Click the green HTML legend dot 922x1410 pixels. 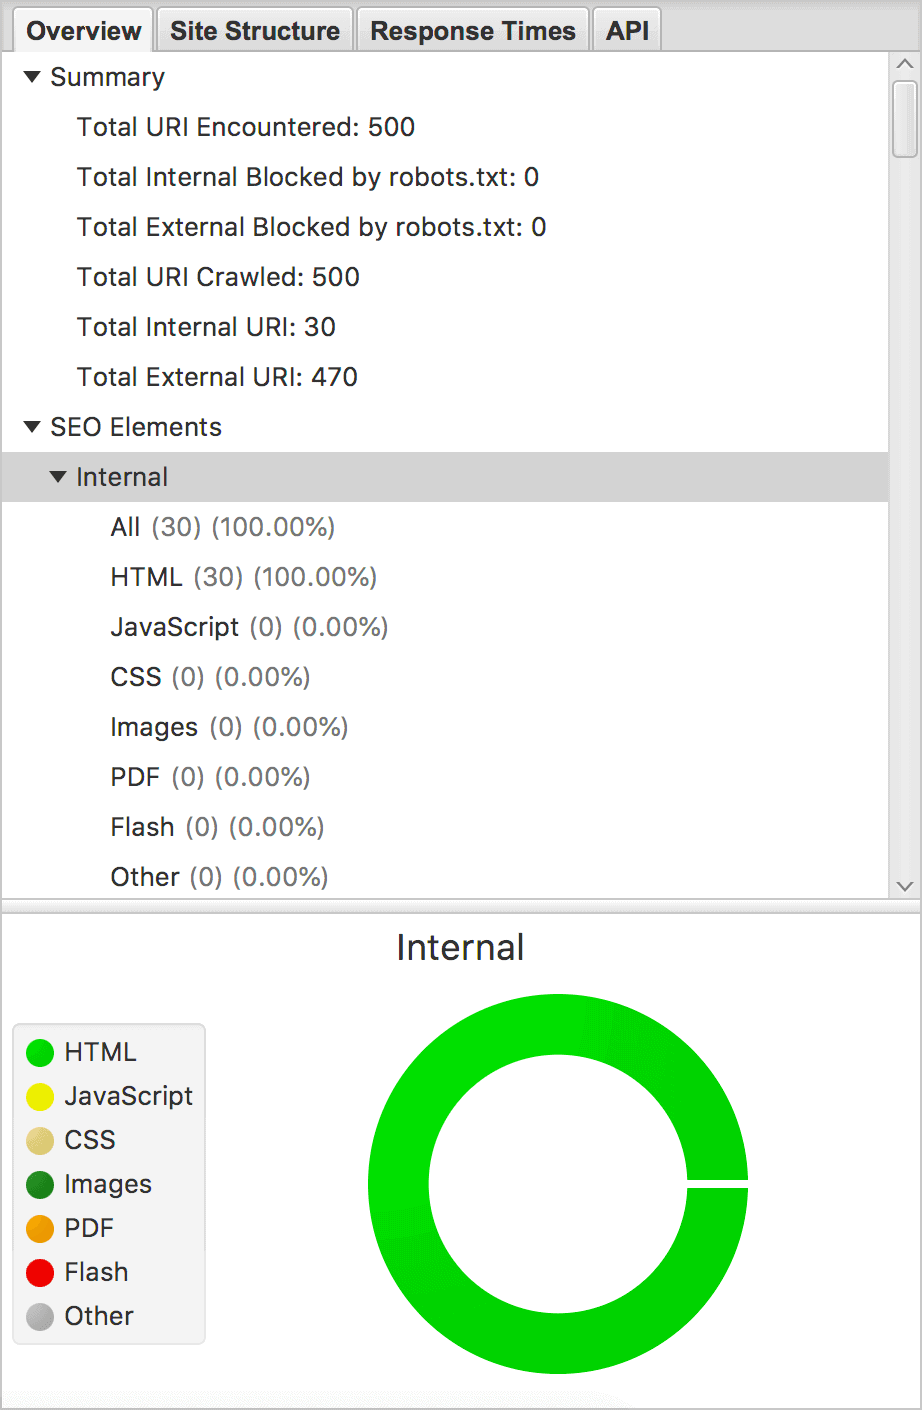40,1053
